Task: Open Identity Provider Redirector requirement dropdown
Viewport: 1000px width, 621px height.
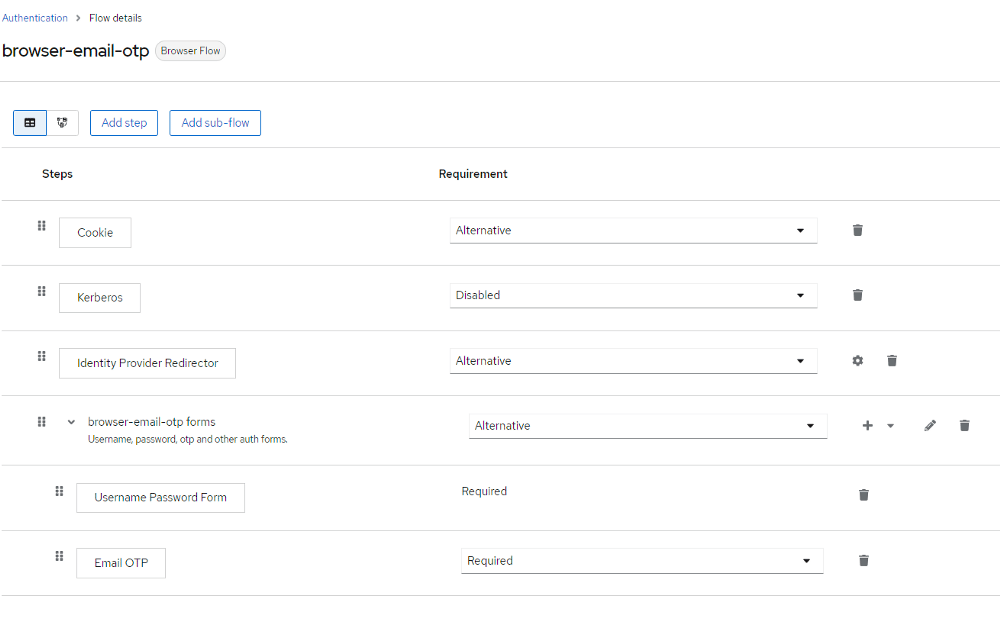Action: click(633, 361)
